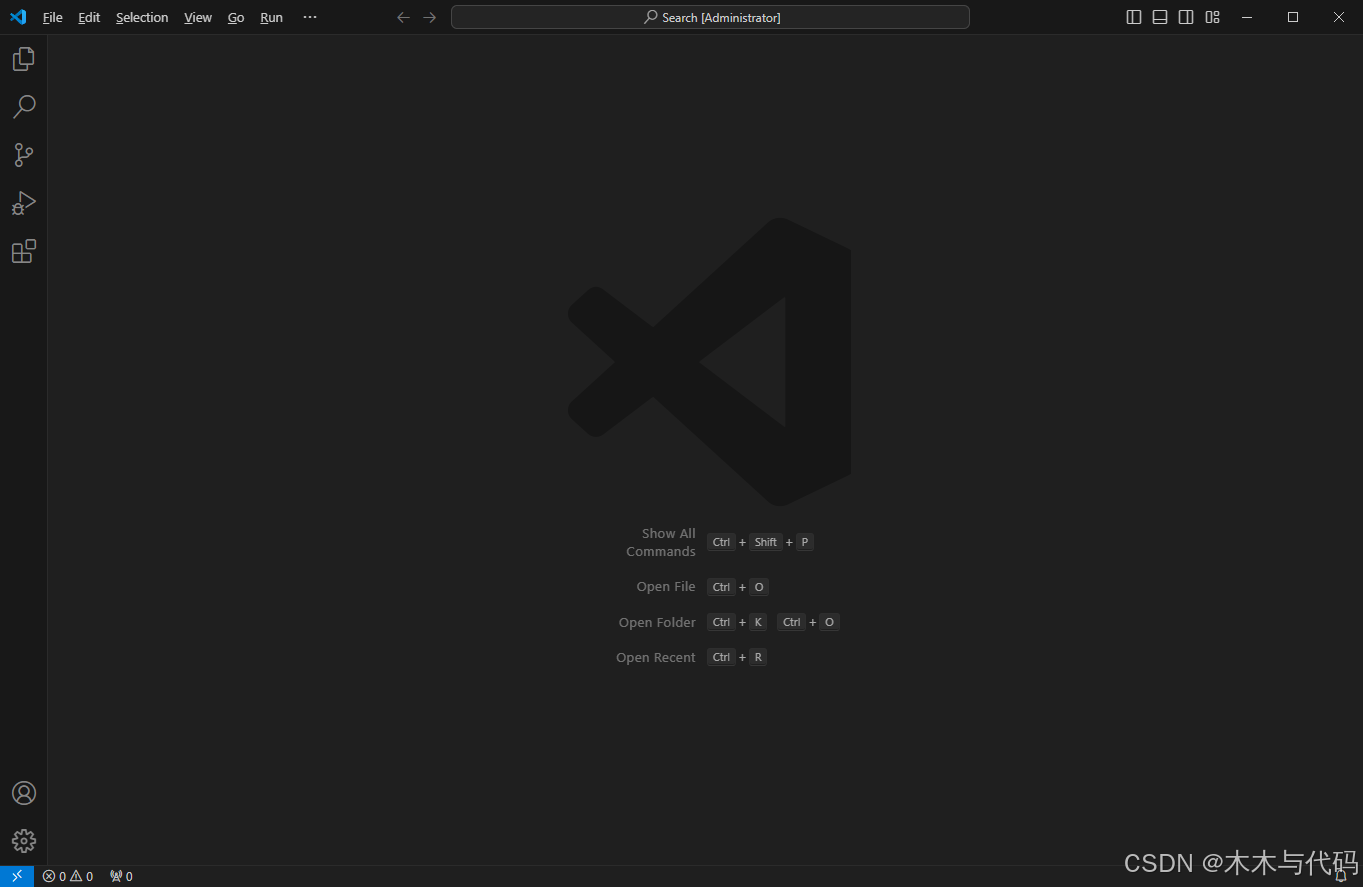Screen dimensions: 1363x887
Task: Minimize the VS Code window
Action: tap(1247, 17)
